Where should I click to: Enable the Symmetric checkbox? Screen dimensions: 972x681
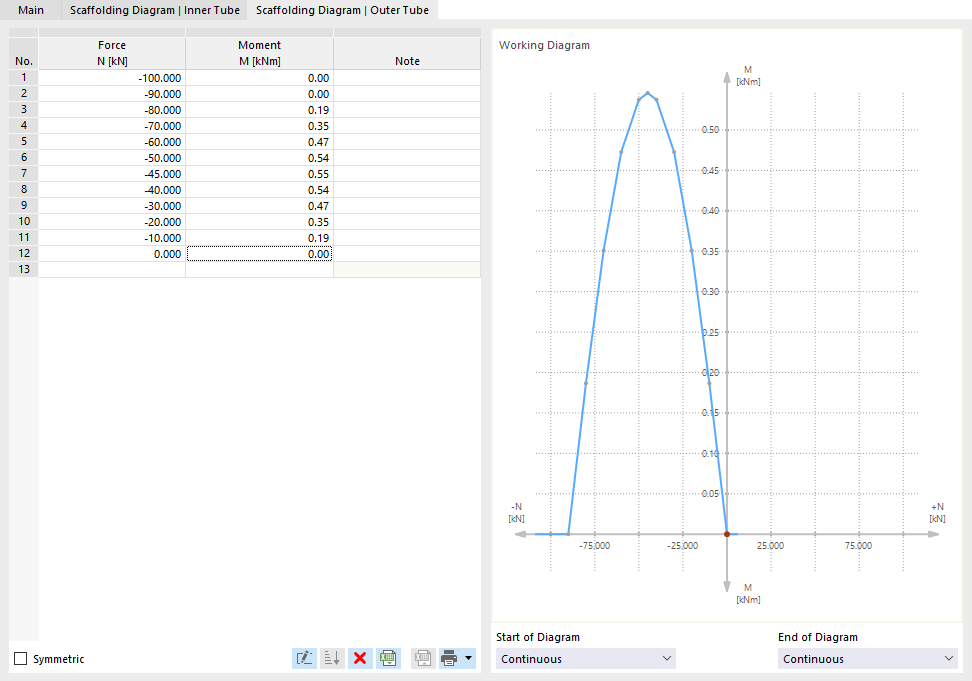point(20,659)
